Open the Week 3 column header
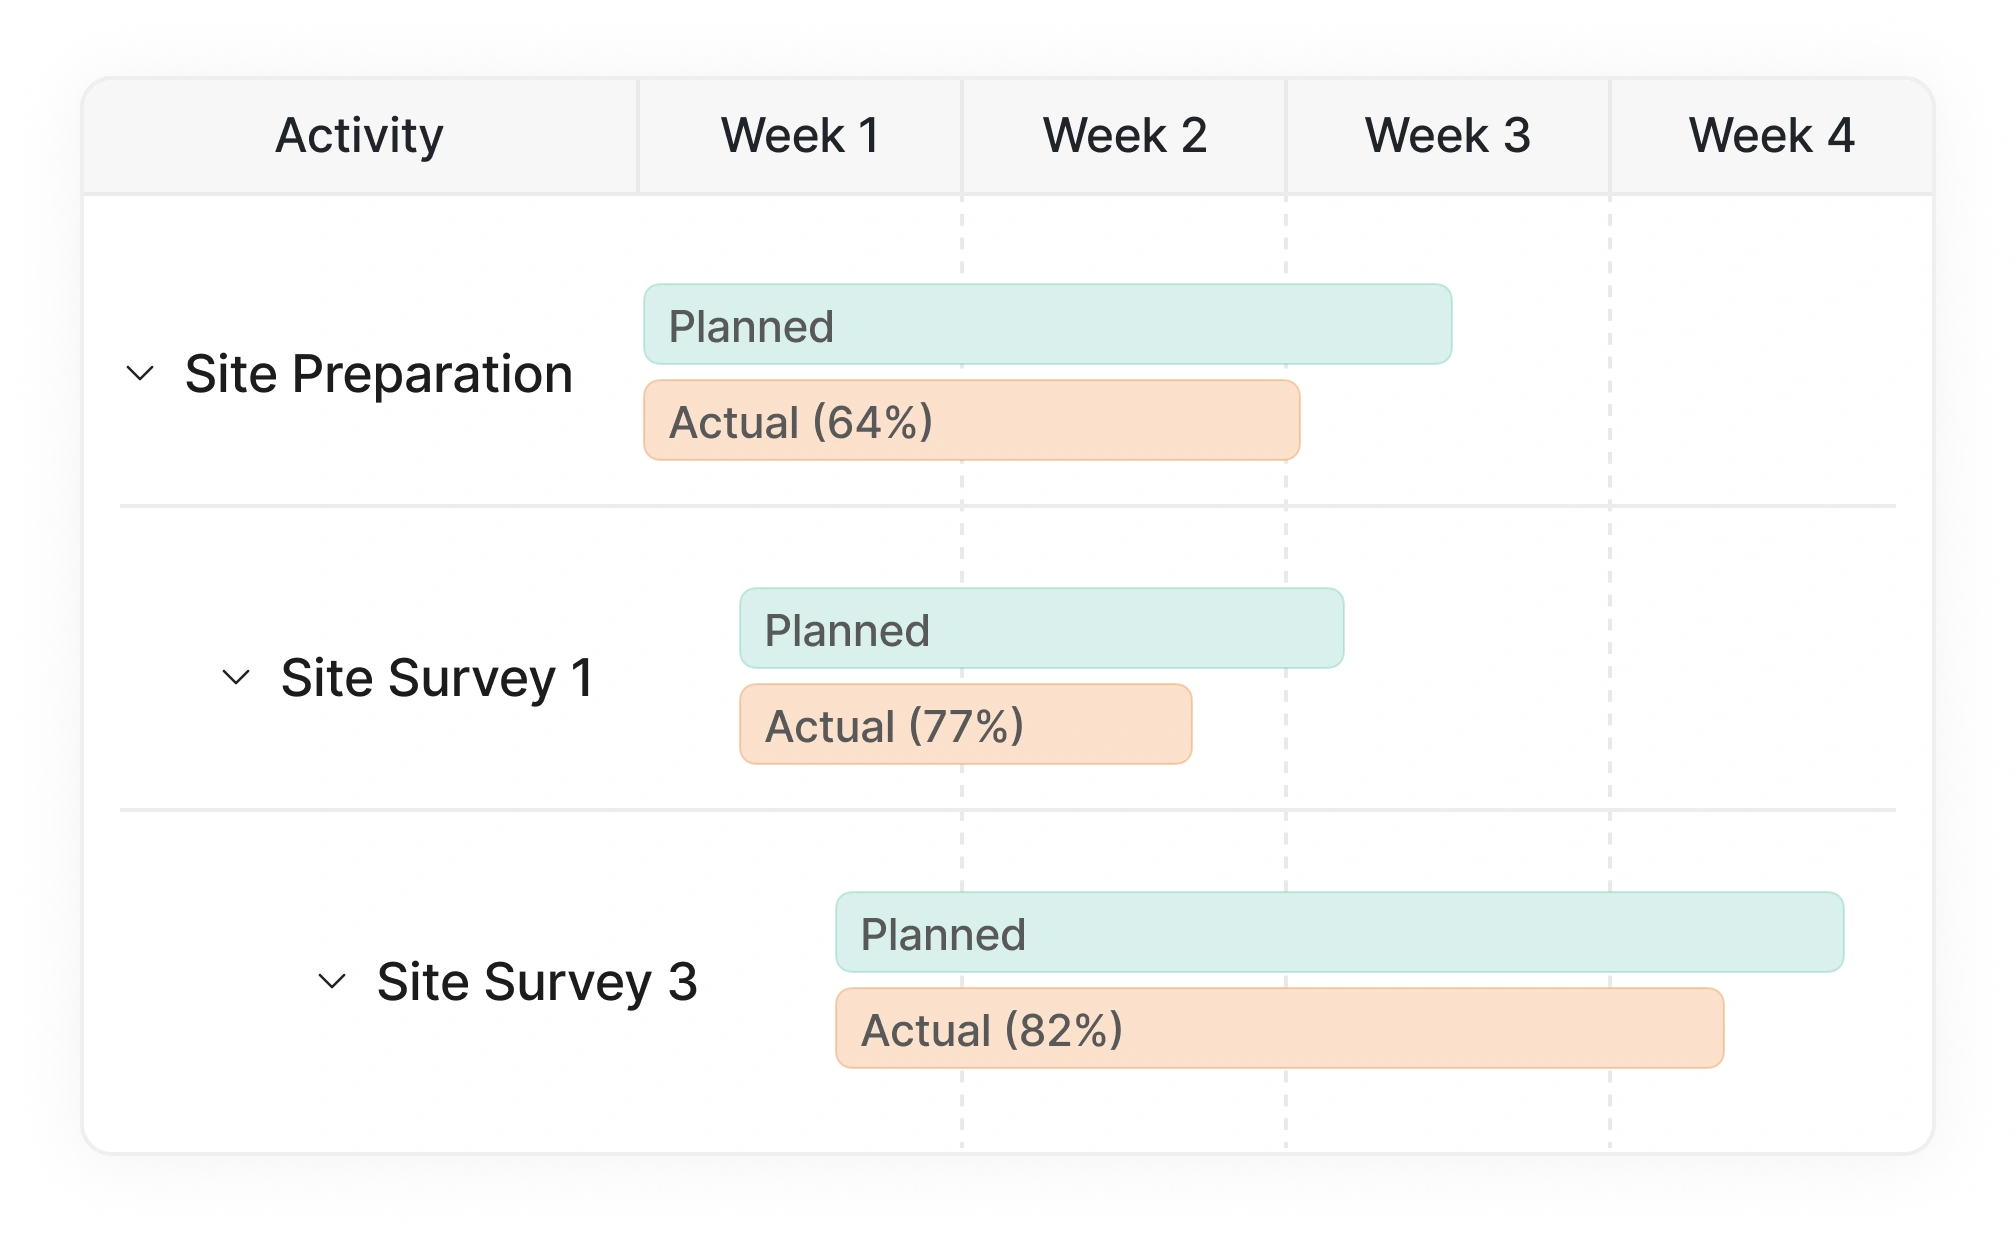The image size is (2016, 1240). pos(1448,136)
